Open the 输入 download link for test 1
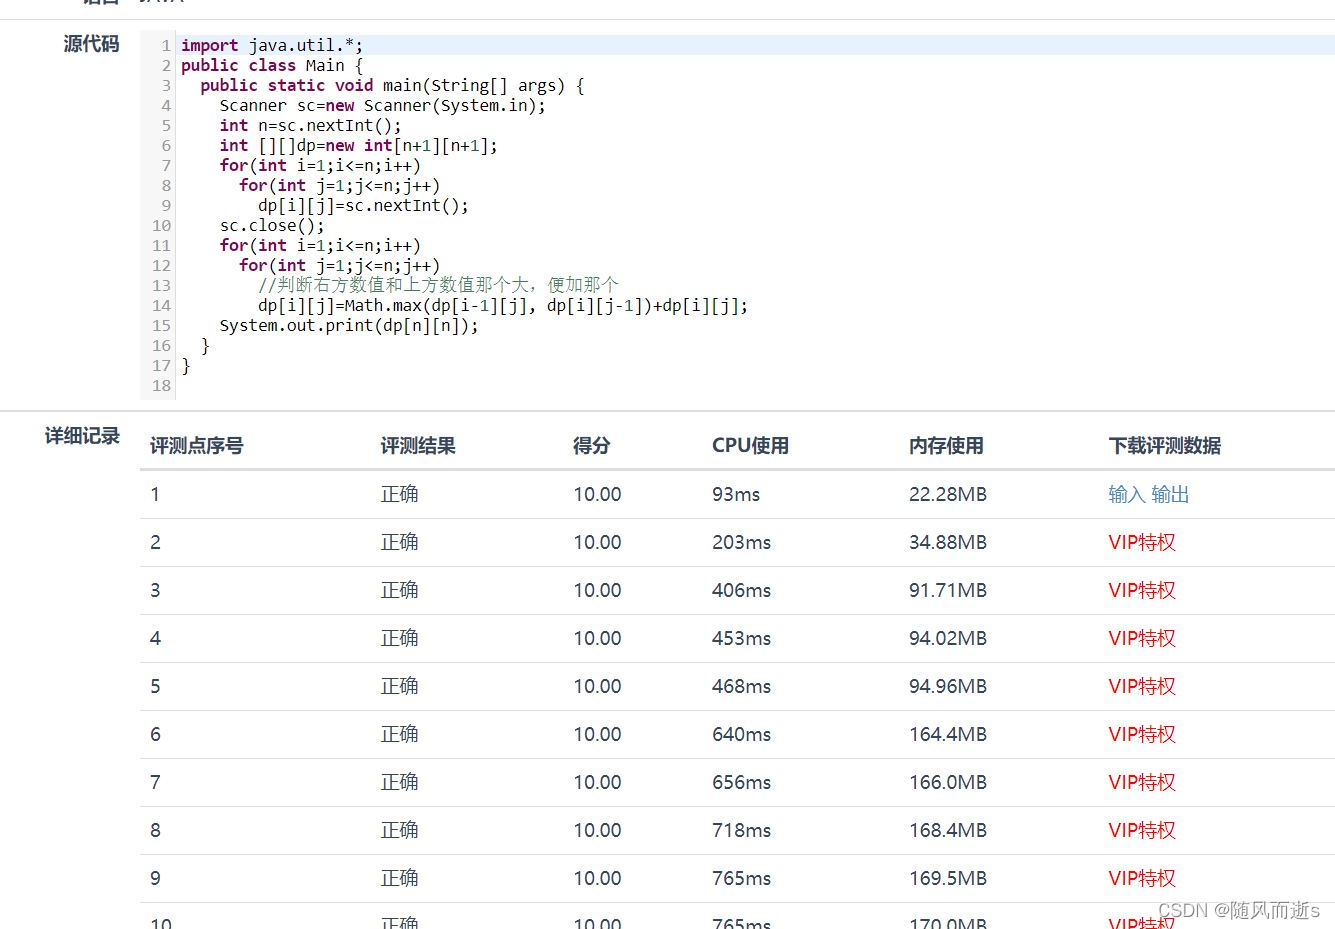The width and height of the screenshot is (1335, 929). pos(1126,494)
